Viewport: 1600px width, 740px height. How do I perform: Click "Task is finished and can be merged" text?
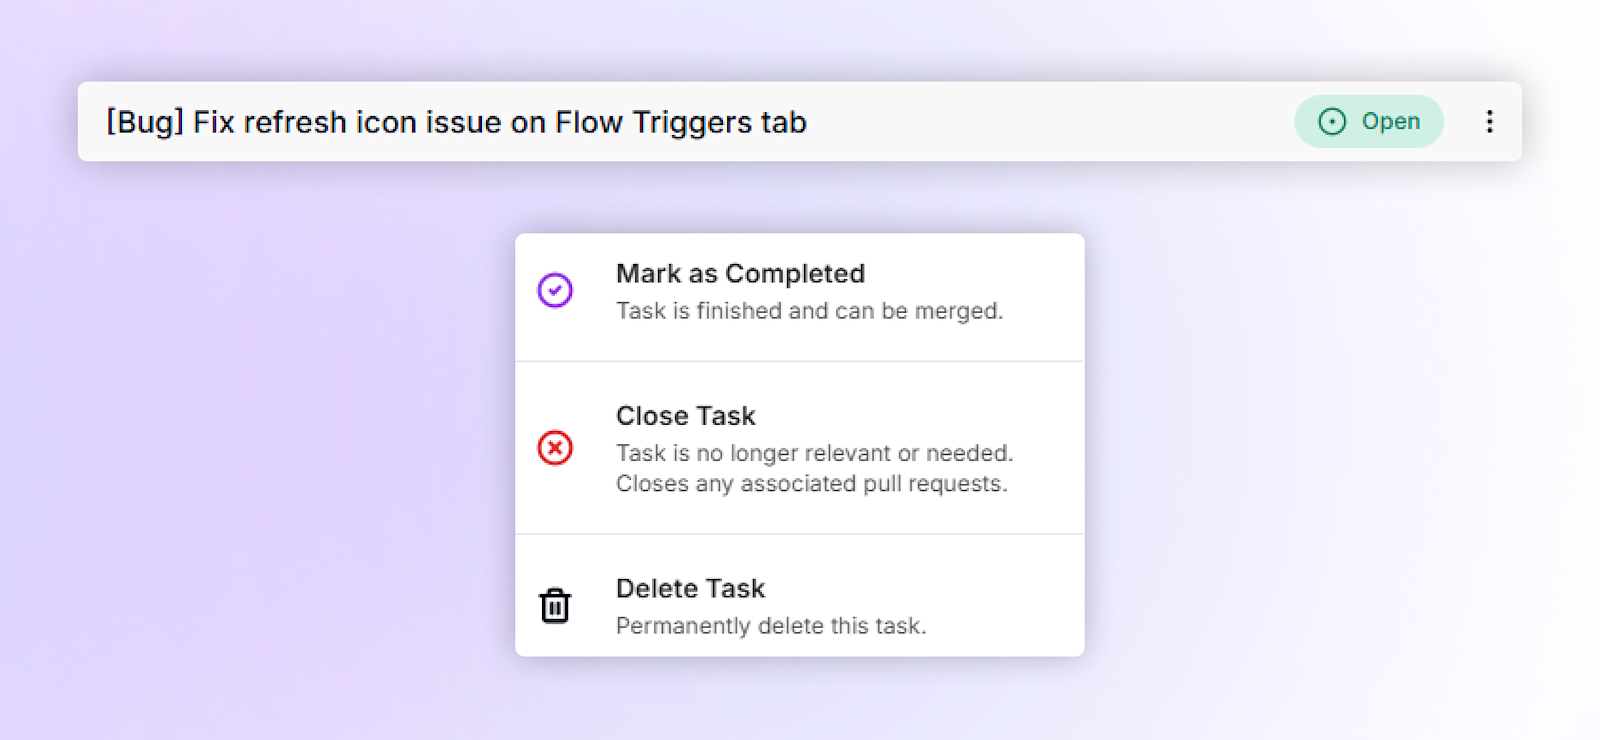pos(809,311)
